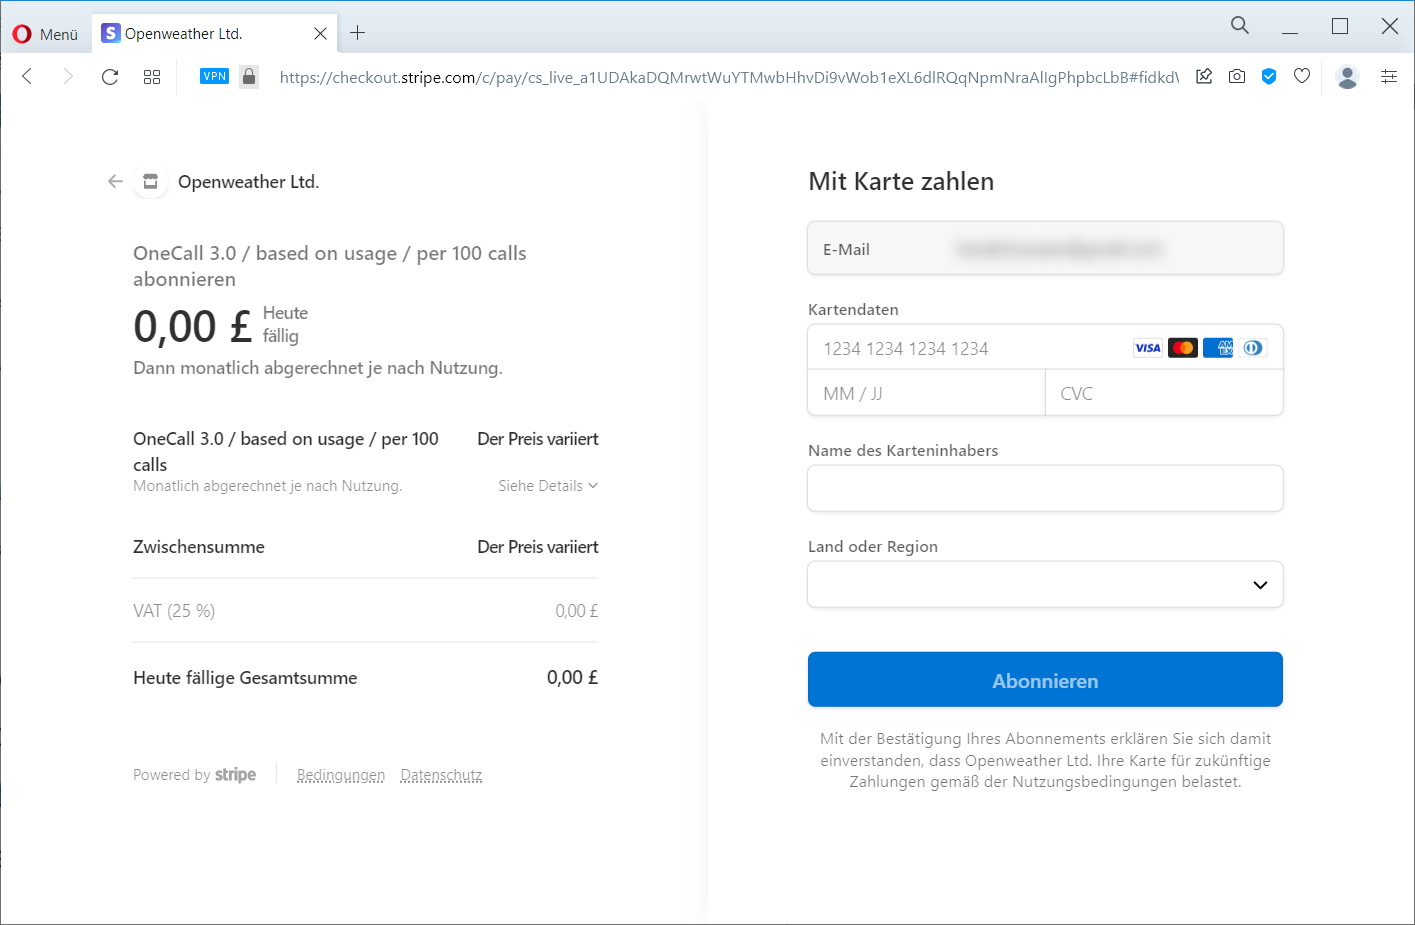Viewport: 1415px width, 925px height.
Task: Select the Openweather Ltd. browser tab
Action: click(214, 34)
